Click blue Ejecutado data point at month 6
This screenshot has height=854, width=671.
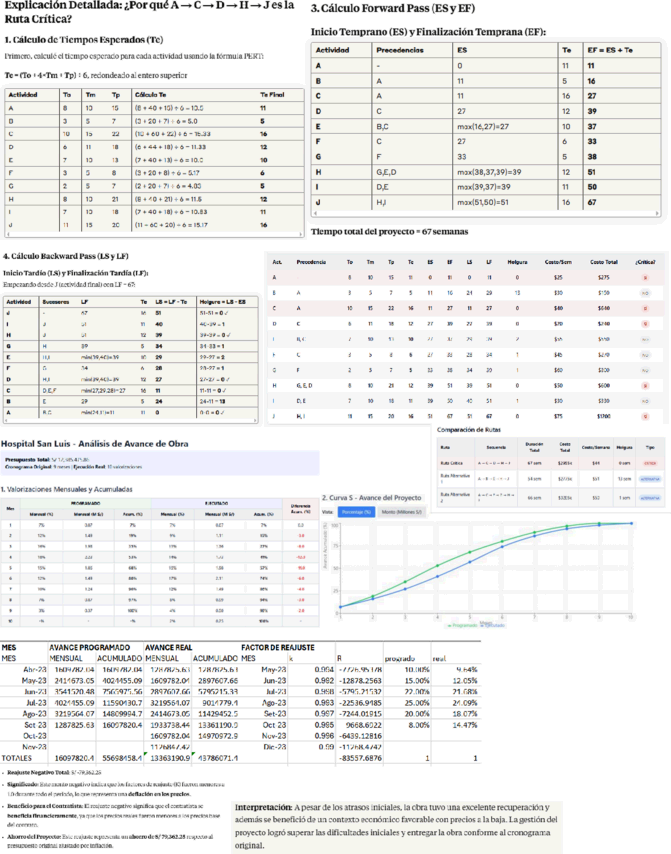(x=502, y=546)
